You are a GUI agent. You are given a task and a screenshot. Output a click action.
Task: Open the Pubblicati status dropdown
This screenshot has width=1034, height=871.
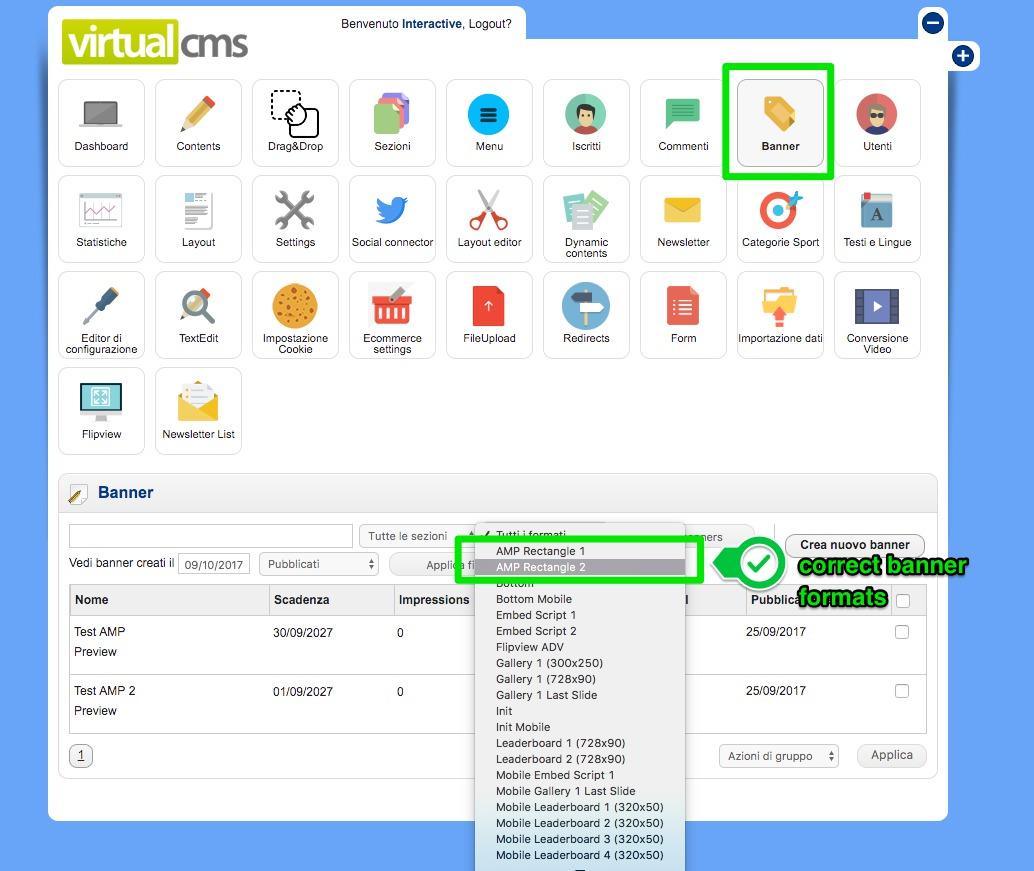[318, 564]
